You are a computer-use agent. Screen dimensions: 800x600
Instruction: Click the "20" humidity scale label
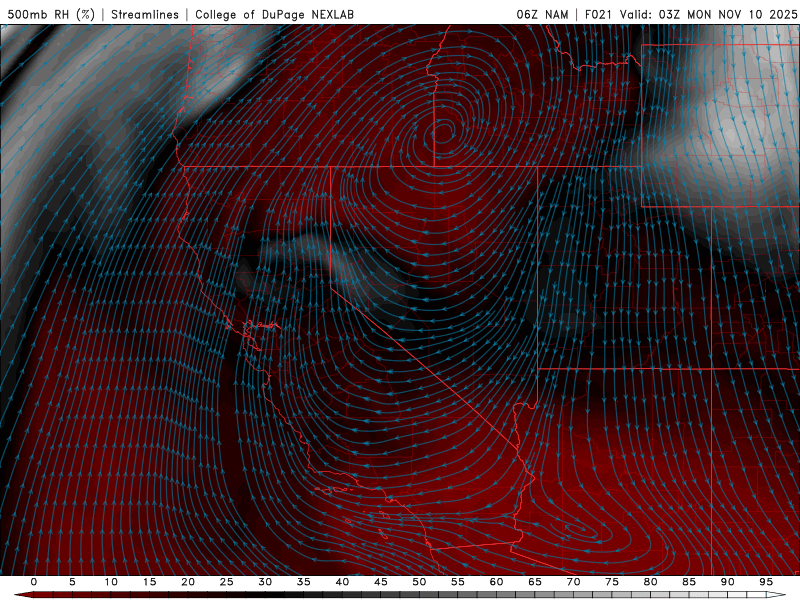[188, 582]
